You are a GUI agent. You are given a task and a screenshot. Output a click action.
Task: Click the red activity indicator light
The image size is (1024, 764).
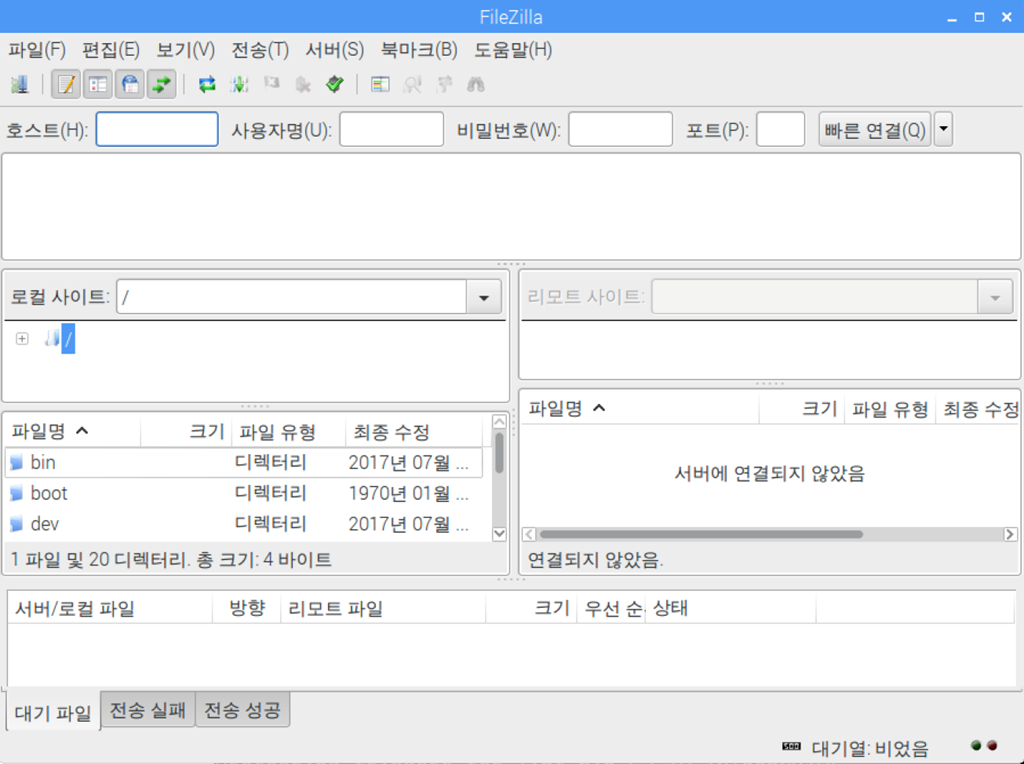(x=992, y=745)
